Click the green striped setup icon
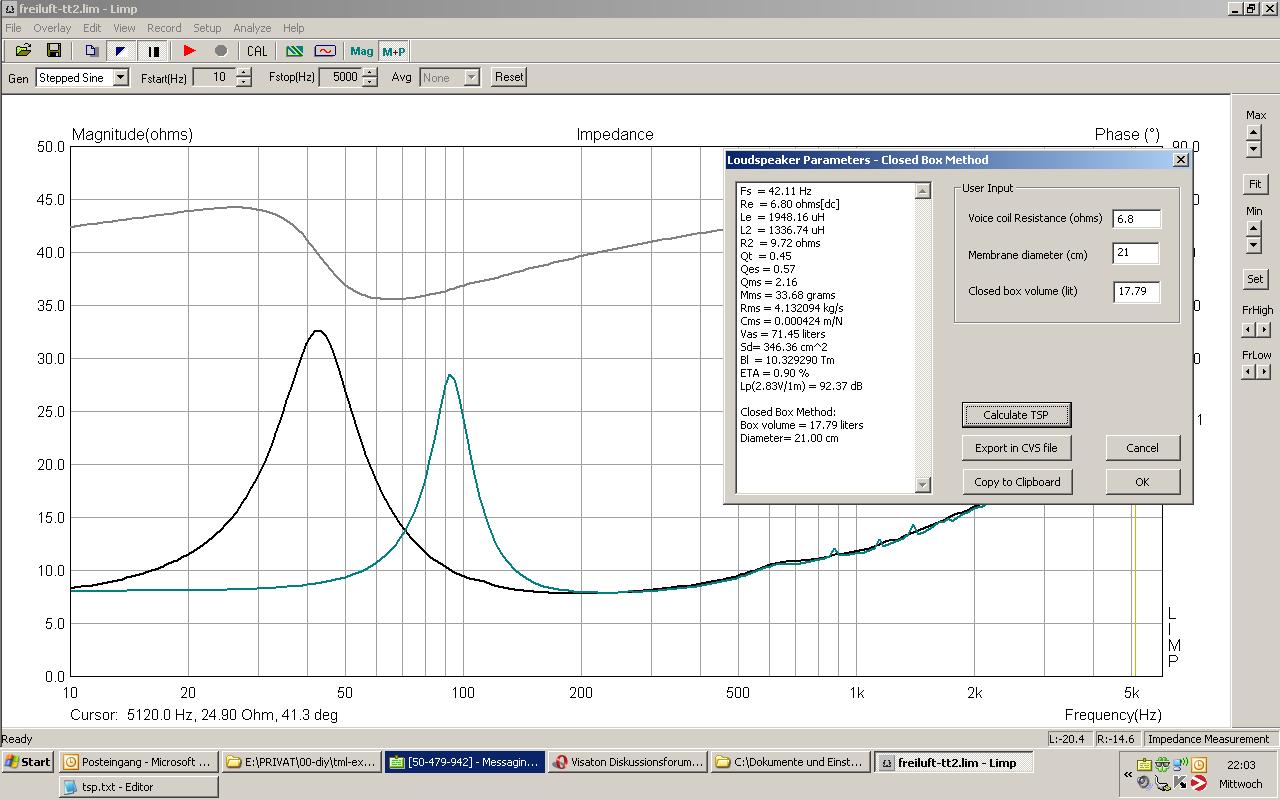The image size is (1280, 800). [x=294, y=51]
